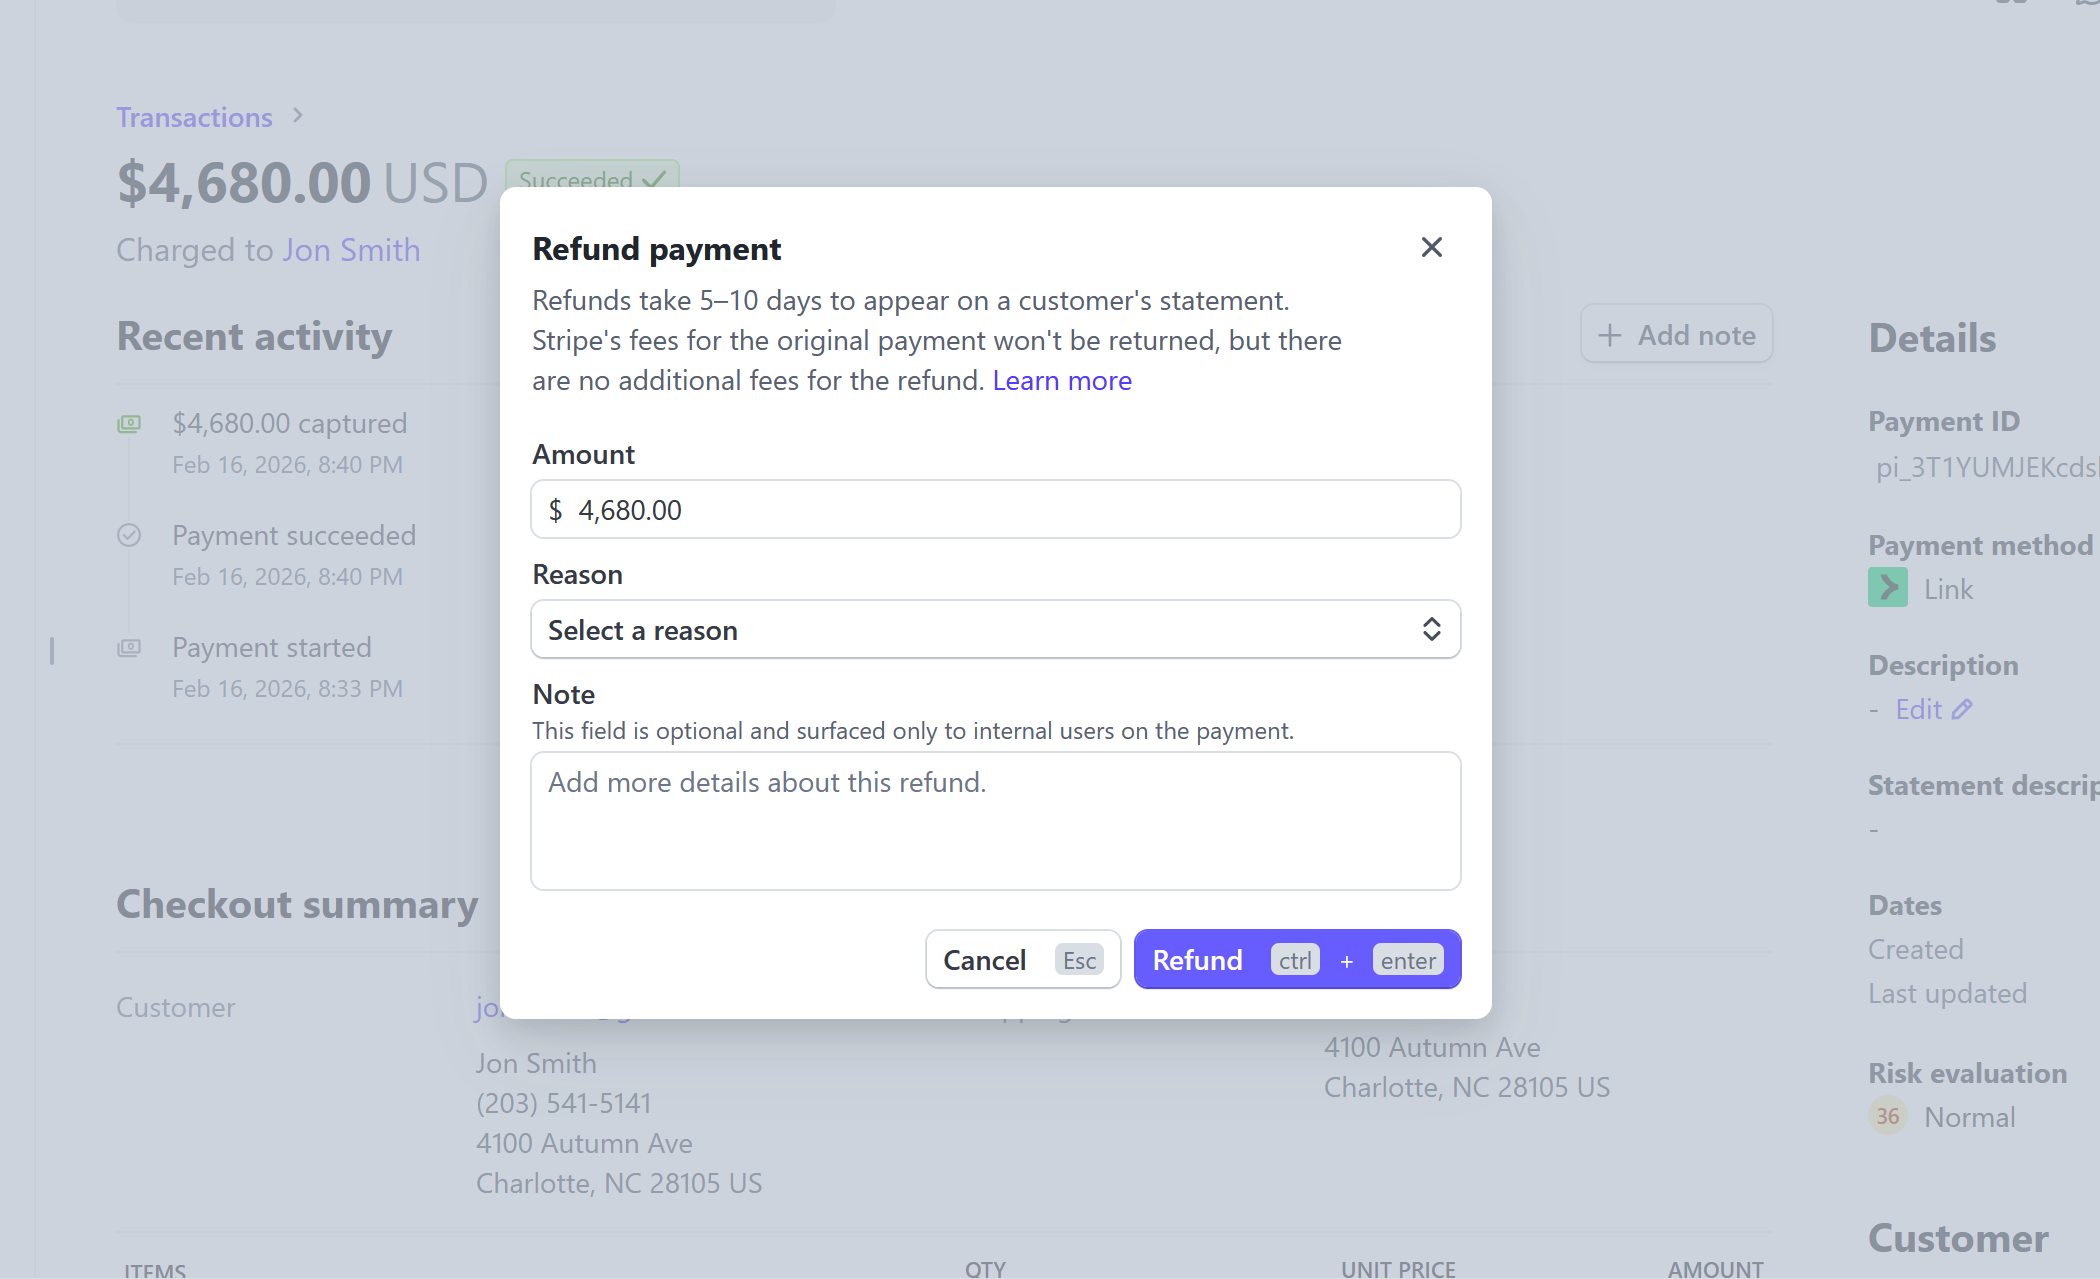Click the pencil icon next to Edit description
2100x1279 pixels.
(1961, 708)
